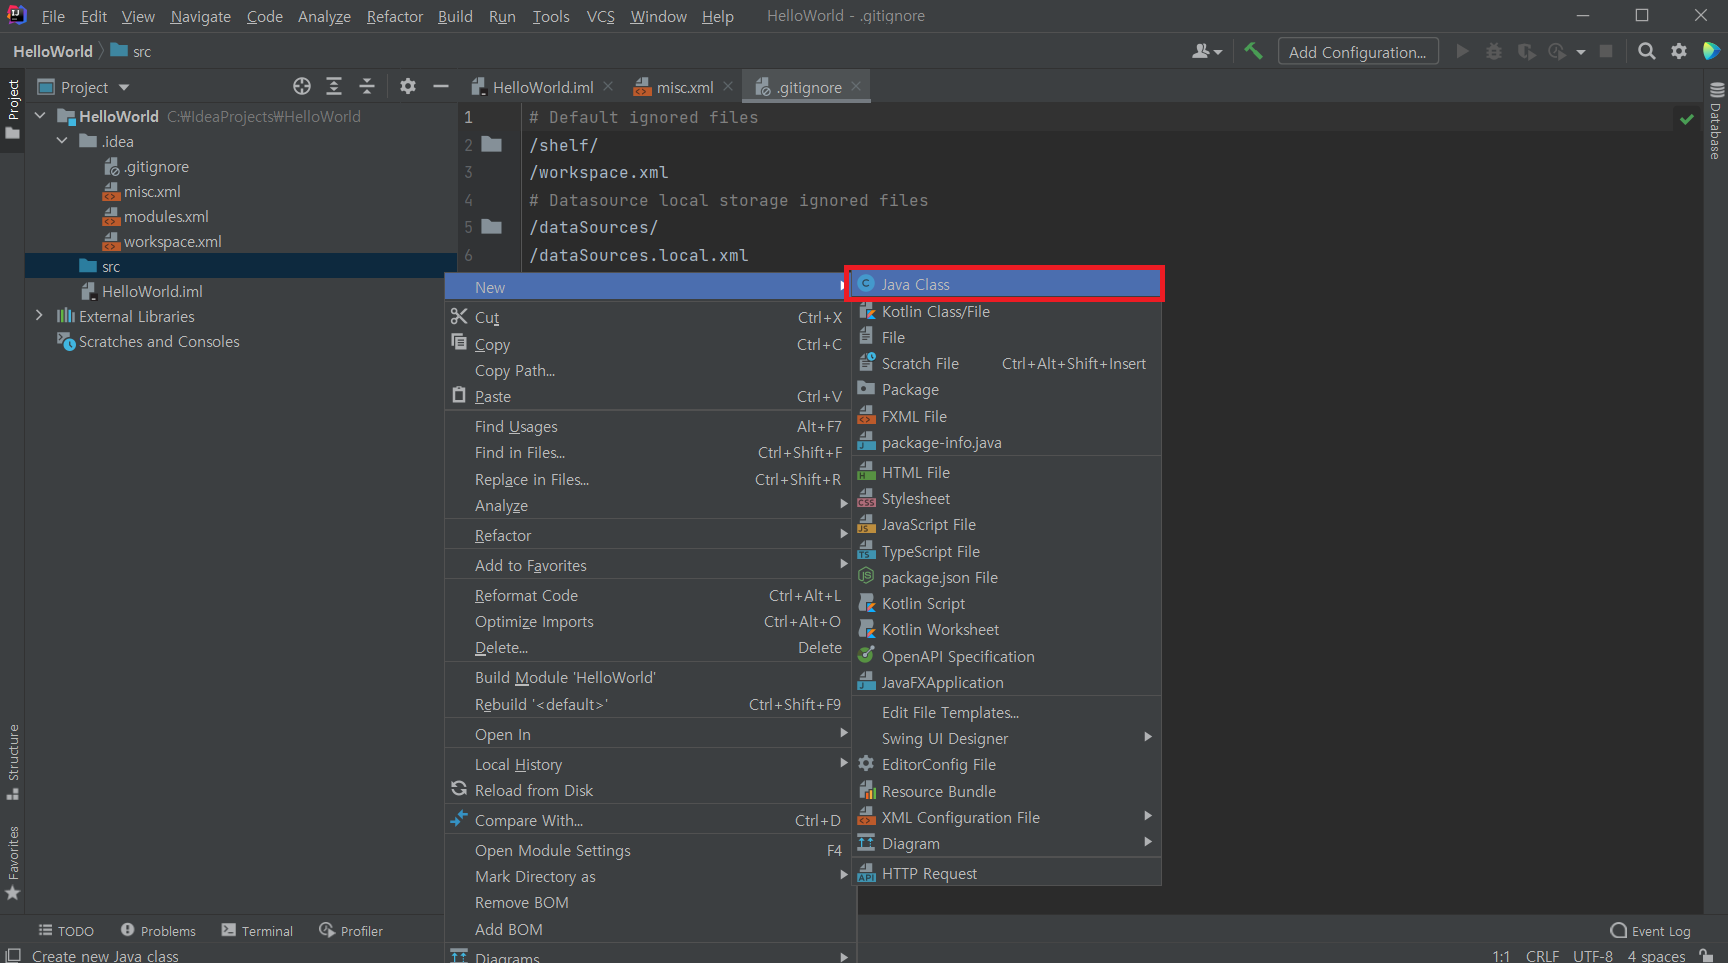The image size is (1728, 963).
Task: Click the src breadcrumb in navigation bar
Action: pyautogui.click(x=131, y=51)
